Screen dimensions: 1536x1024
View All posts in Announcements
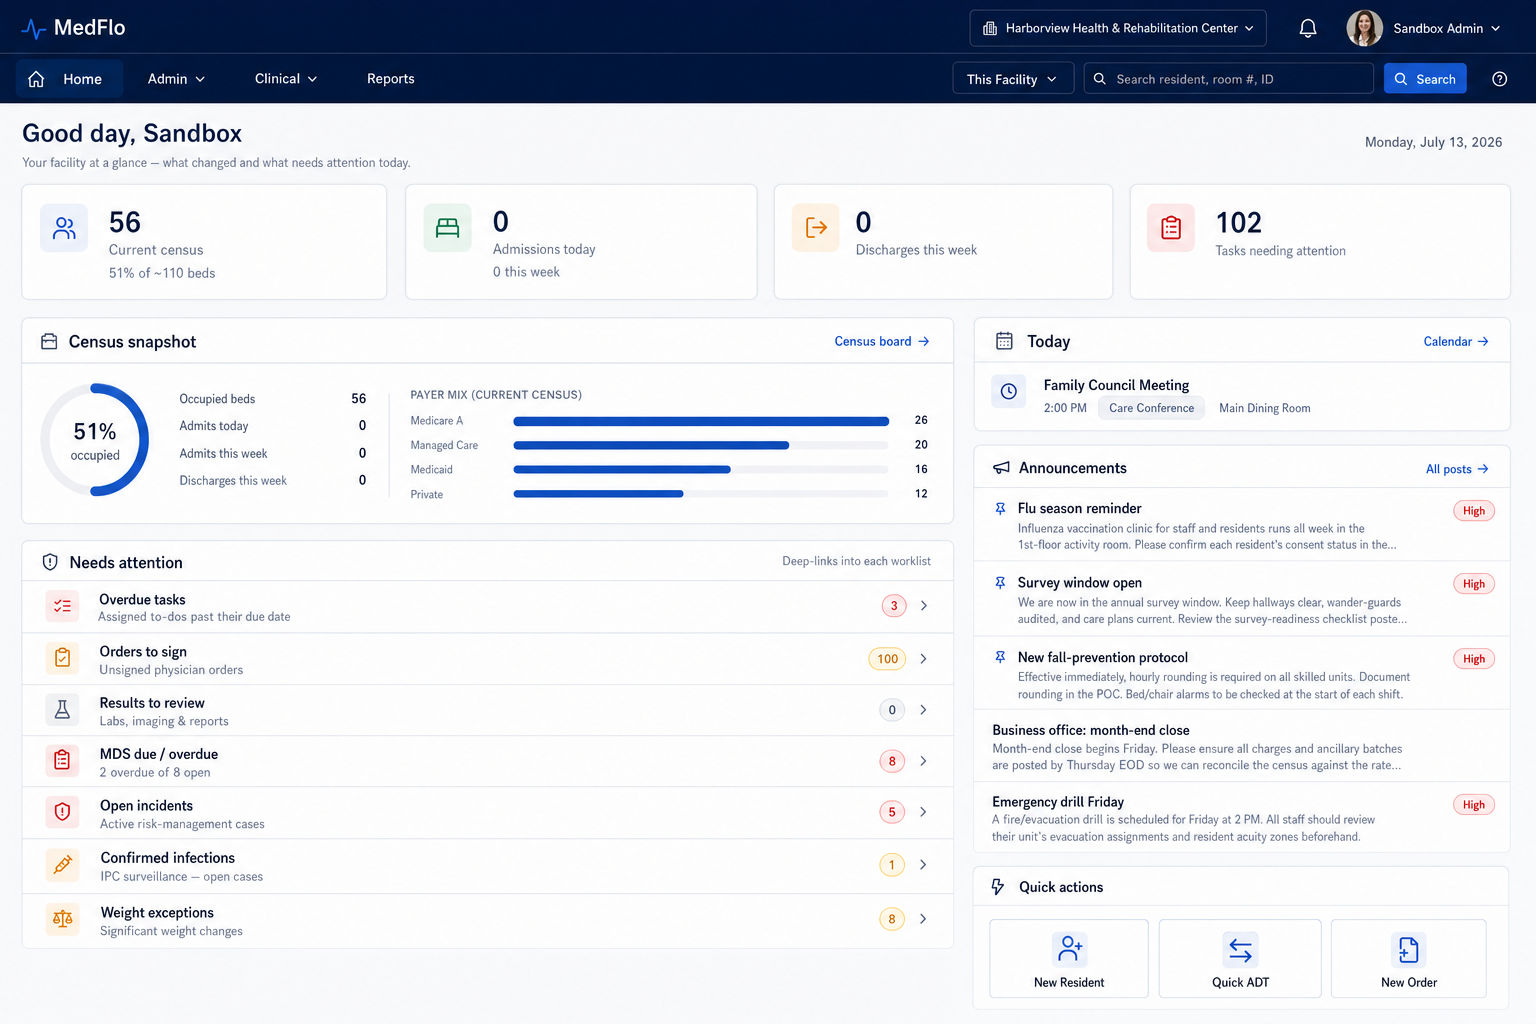[1457, 469]
